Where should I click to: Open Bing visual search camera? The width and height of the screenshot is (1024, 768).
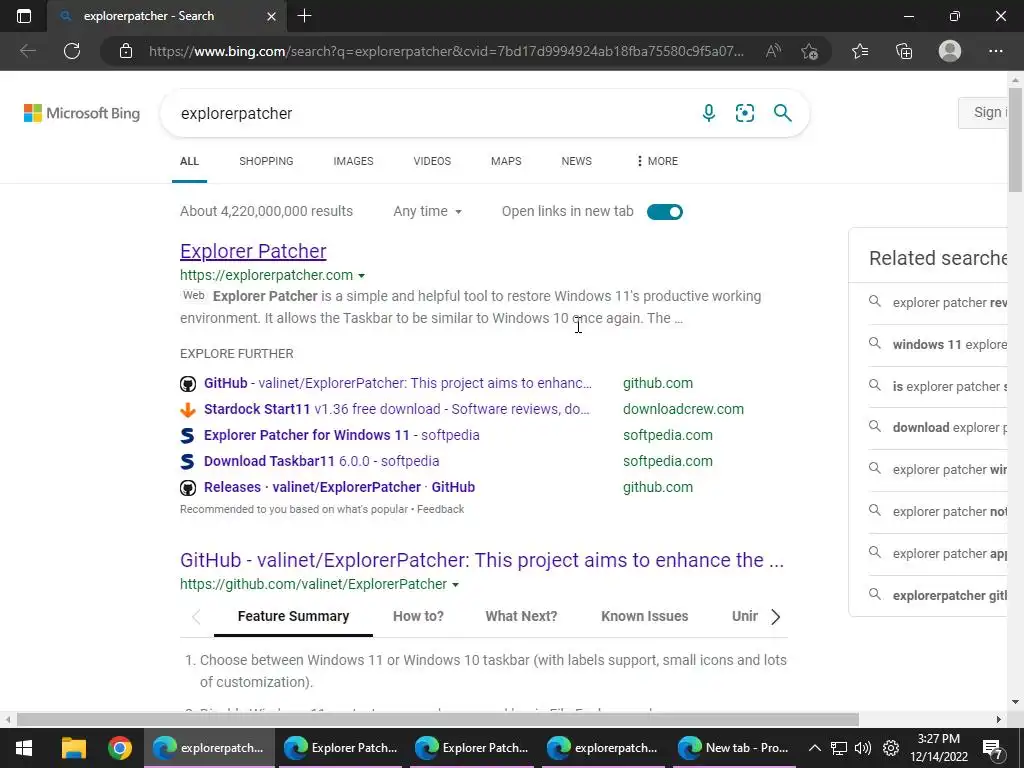tap(744, 113)
